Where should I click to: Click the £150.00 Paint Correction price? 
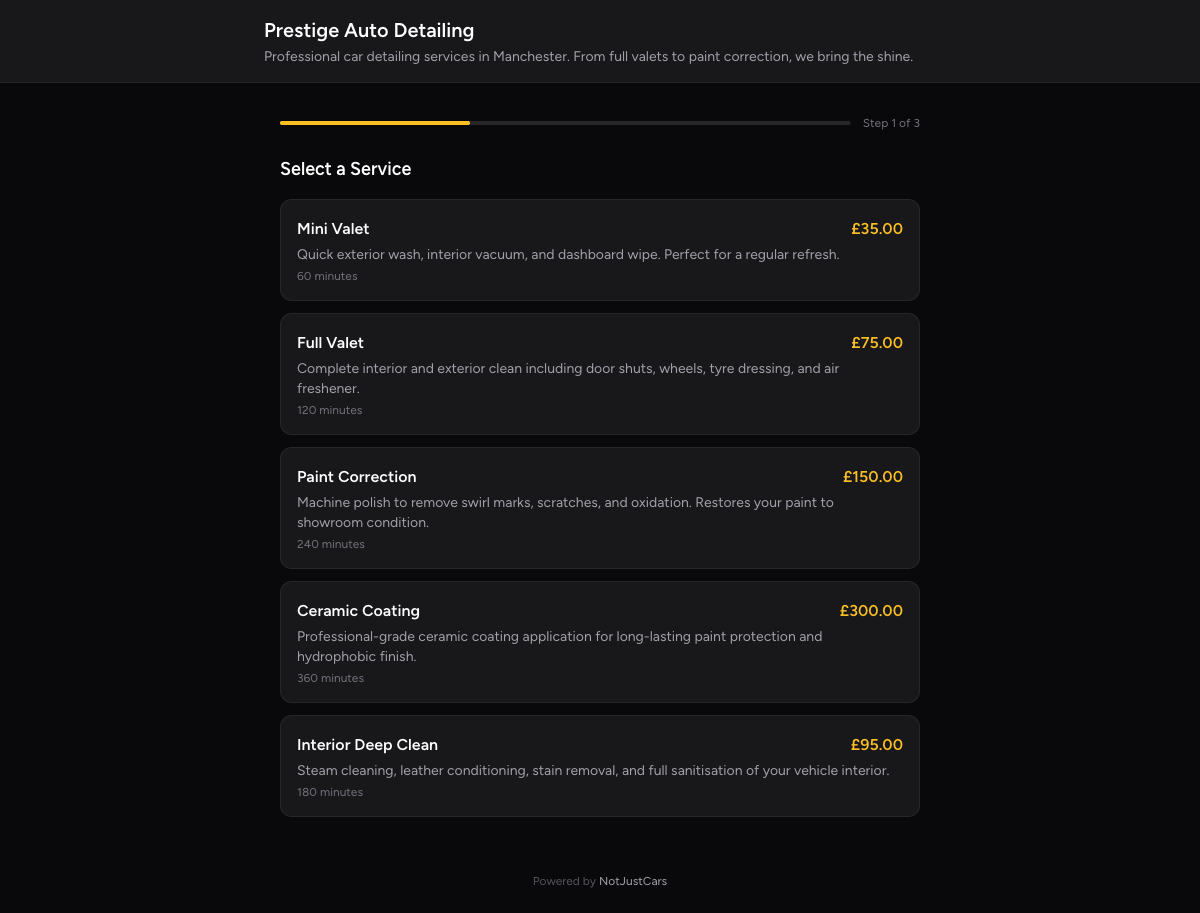click(x=873, y=476)
